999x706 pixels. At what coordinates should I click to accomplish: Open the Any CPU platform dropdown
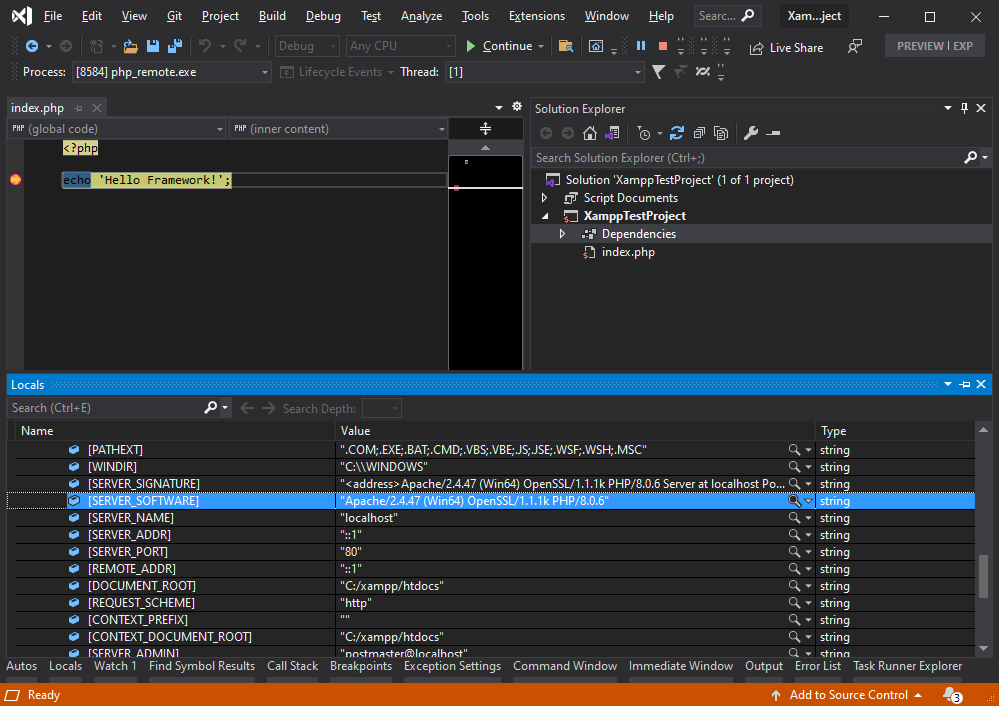tap(401, 46)
